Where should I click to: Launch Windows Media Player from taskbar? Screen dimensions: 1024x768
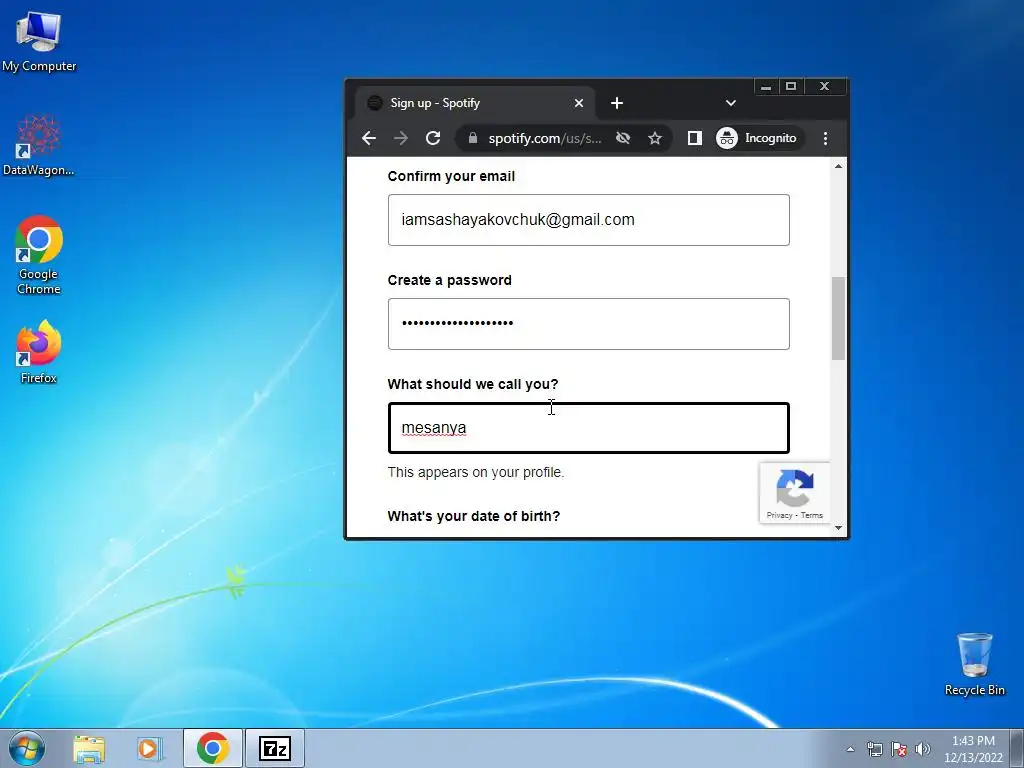click(149, 748)
